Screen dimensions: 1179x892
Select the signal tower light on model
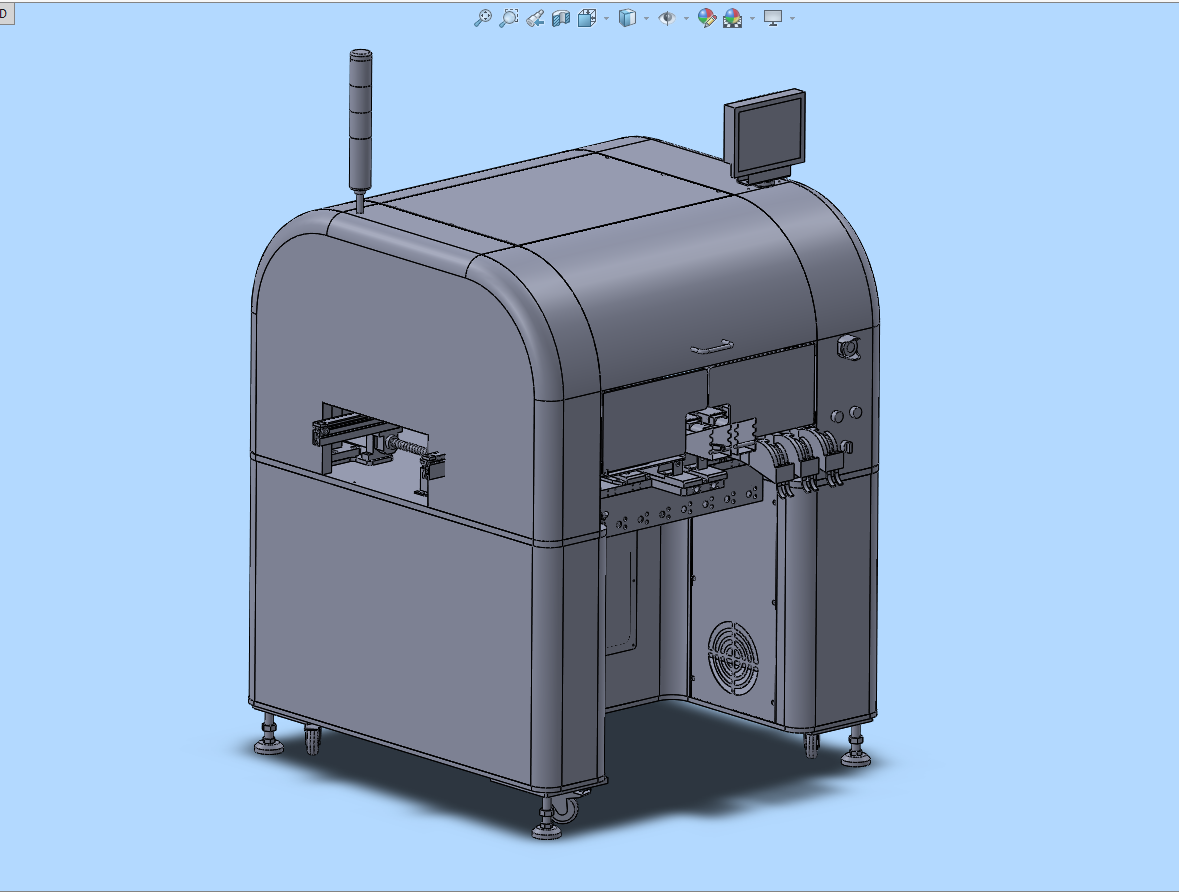point(361,120)
